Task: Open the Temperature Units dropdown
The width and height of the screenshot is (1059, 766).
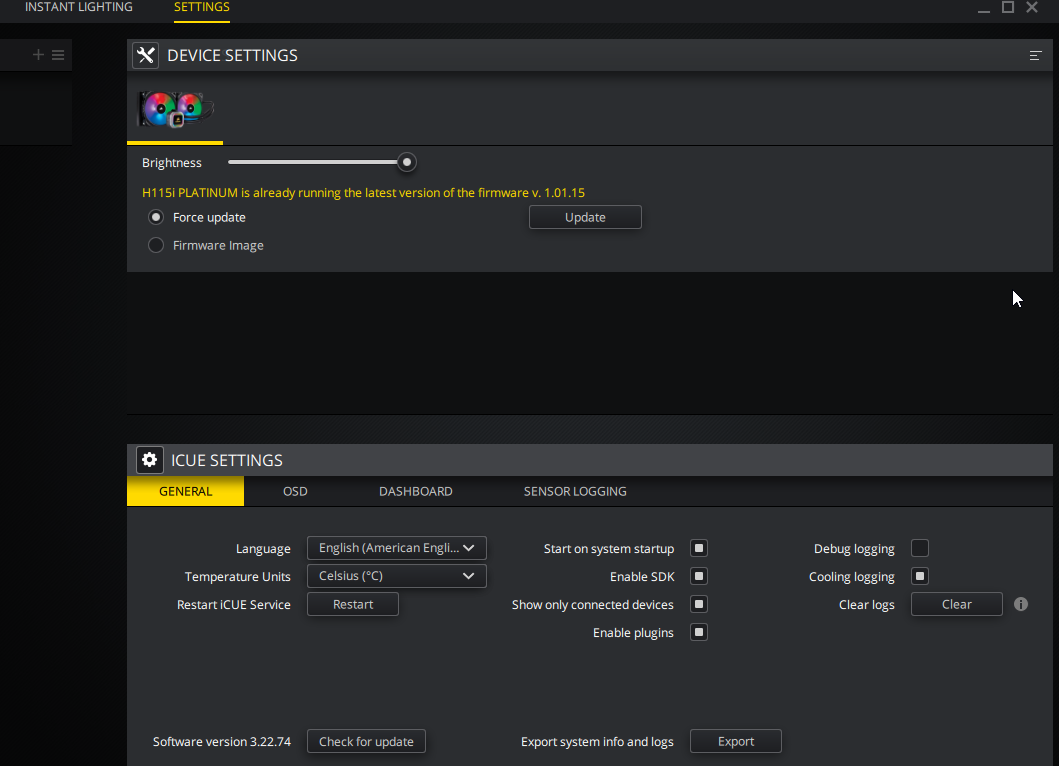Action: coord(396,576)
